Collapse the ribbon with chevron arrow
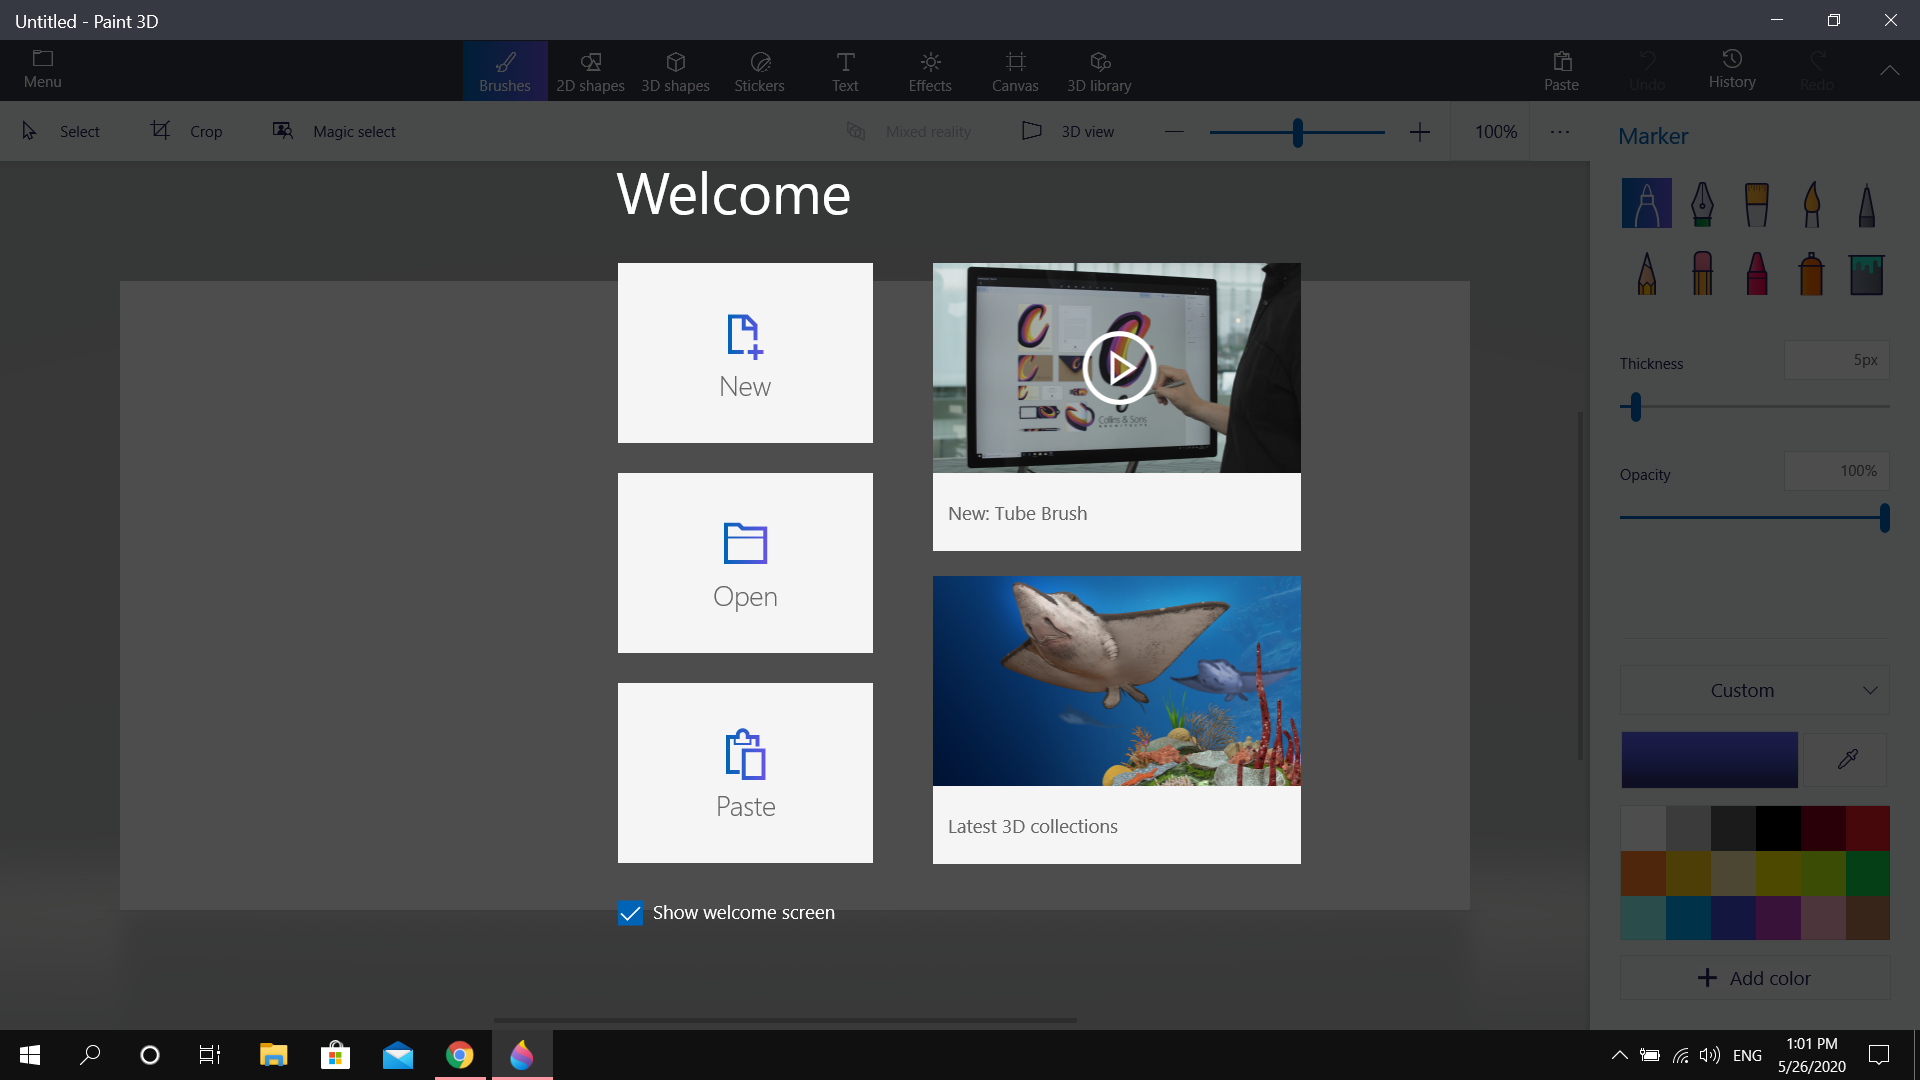Viewport: 1920px width, 1080px height. point(1889,70)
